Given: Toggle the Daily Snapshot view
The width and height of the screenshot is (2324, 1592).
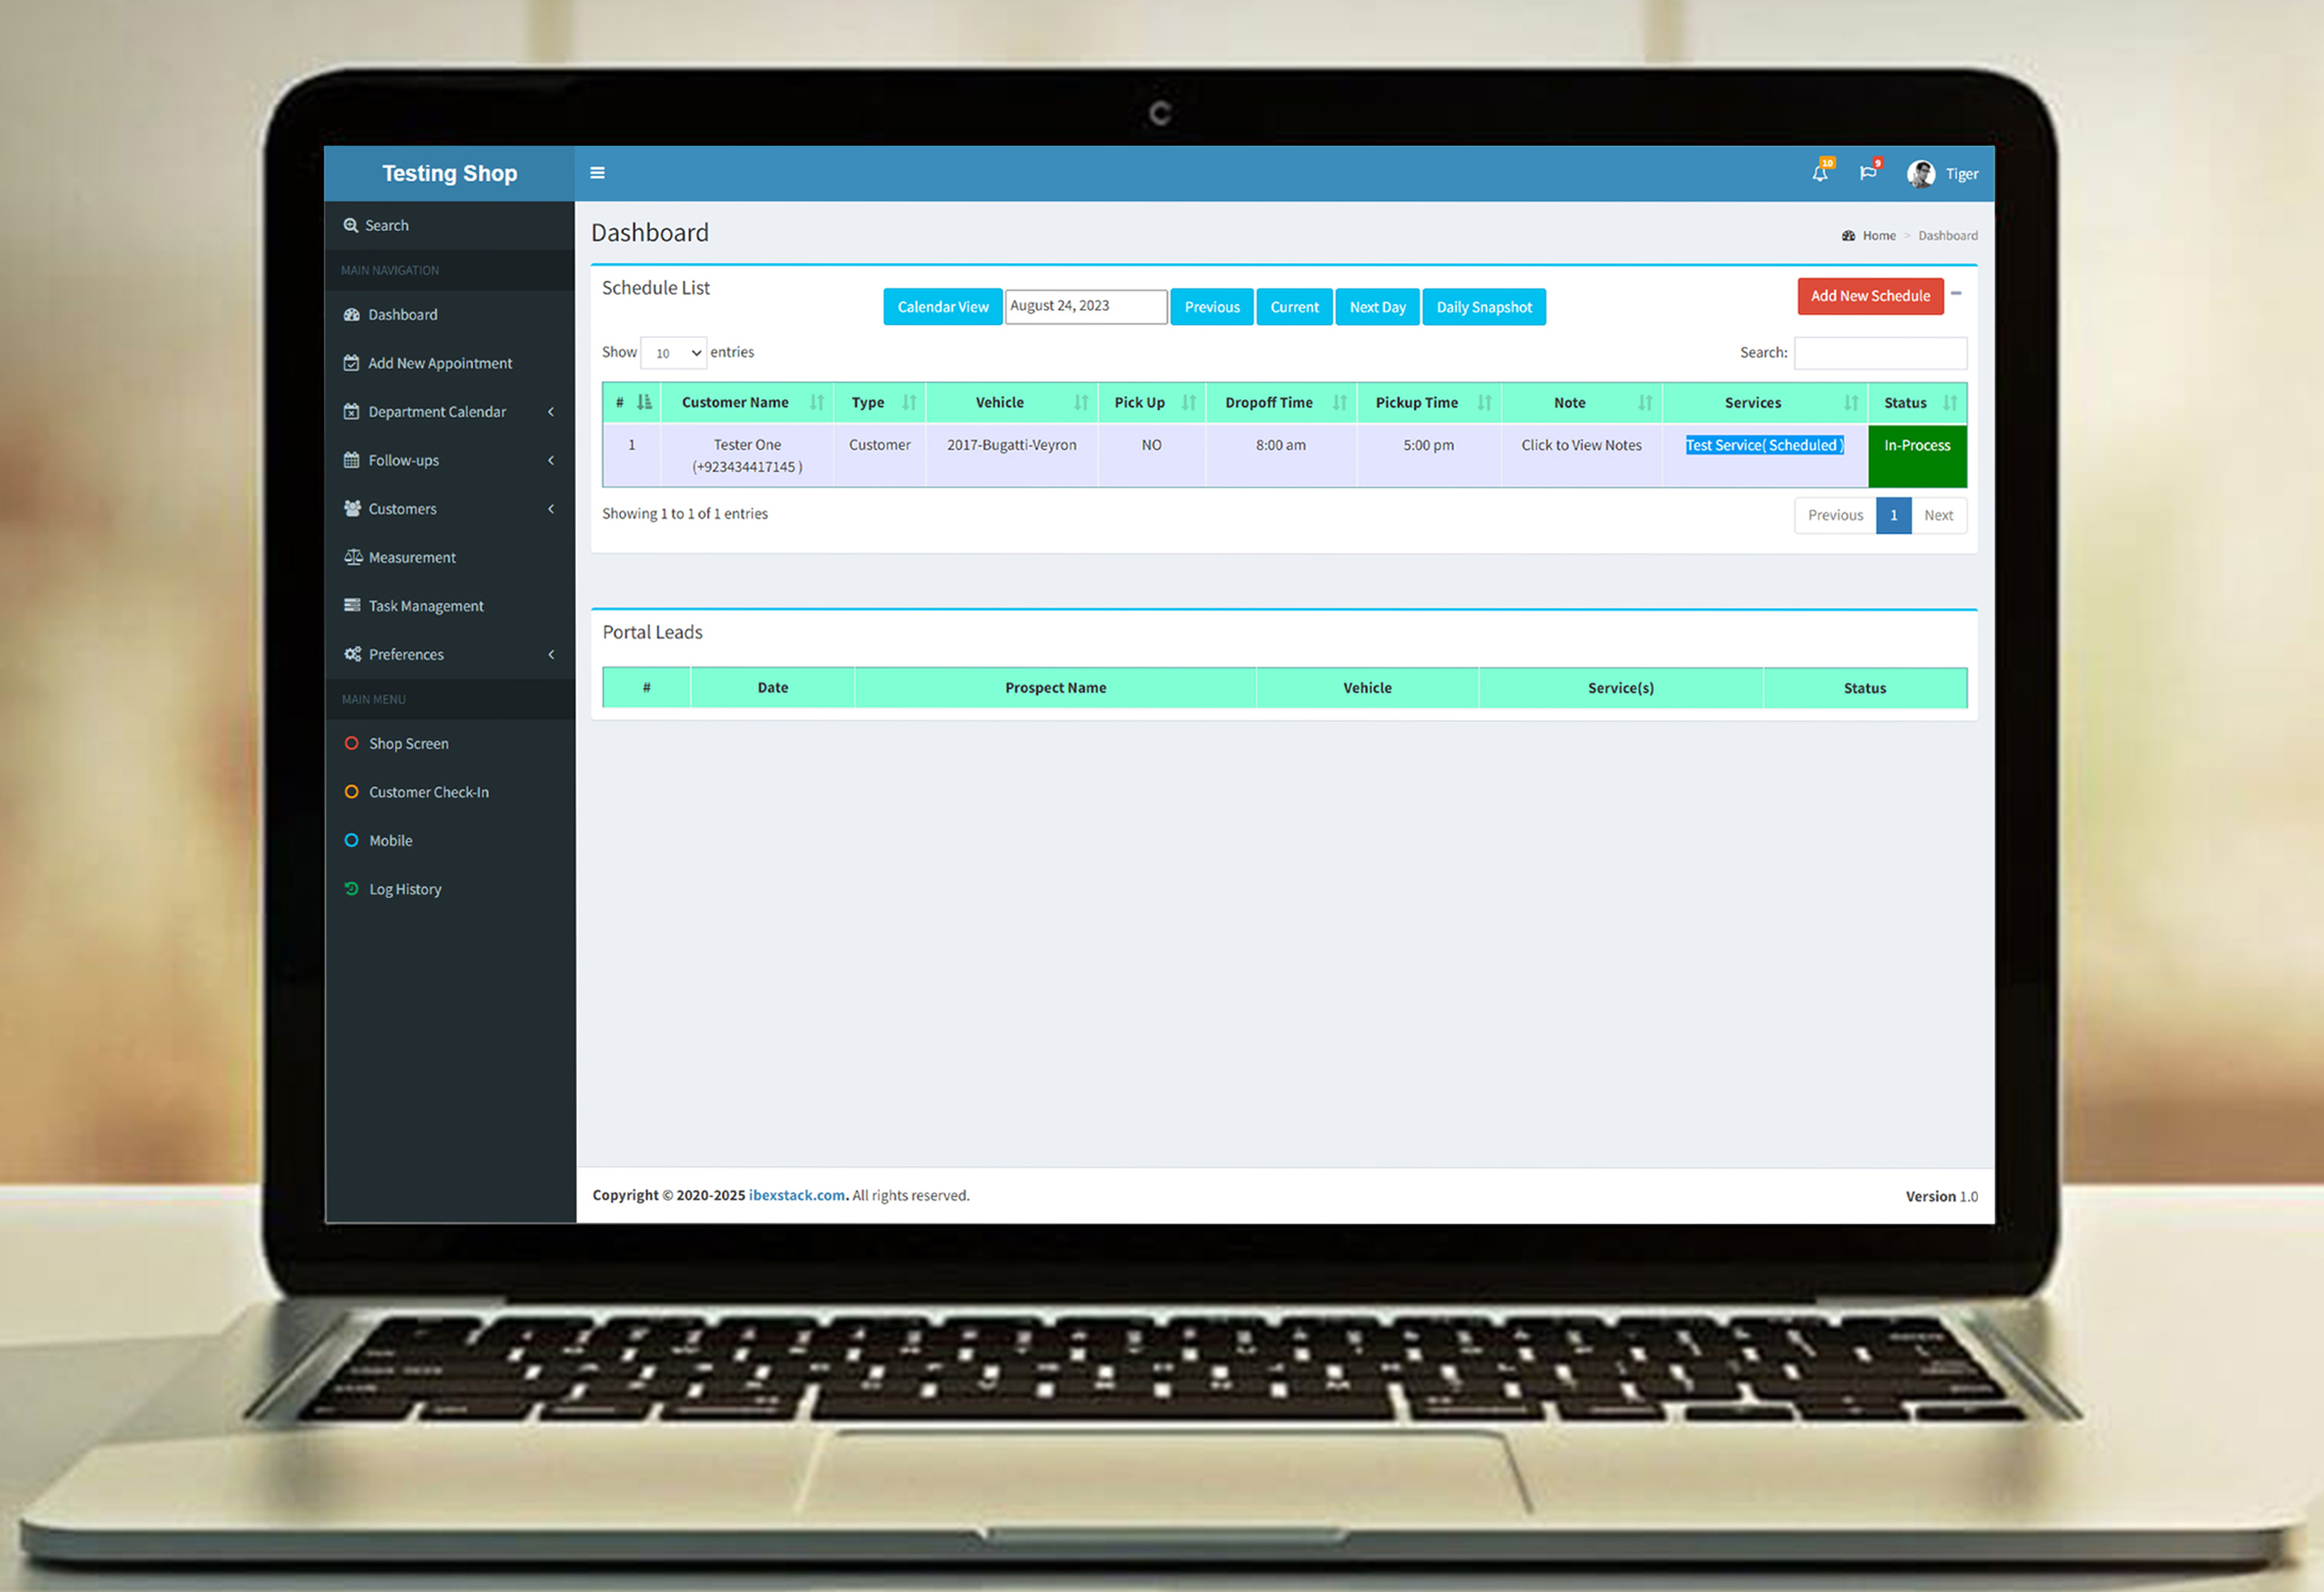Looking at the screenshot, I should click(1487, 306).
